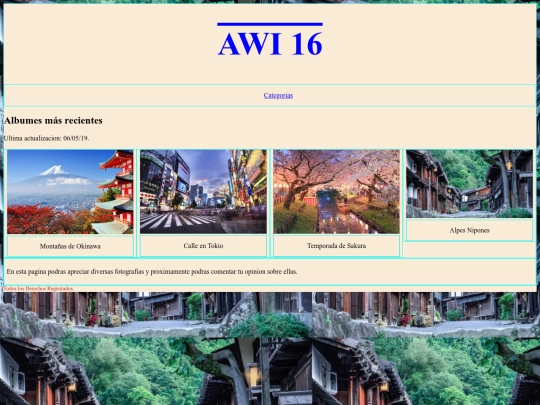This screenshot has width=540, height=405.
Task: Click the Temporada de Sakura caption
Action: pyautogui.click(x=336, y=246)
